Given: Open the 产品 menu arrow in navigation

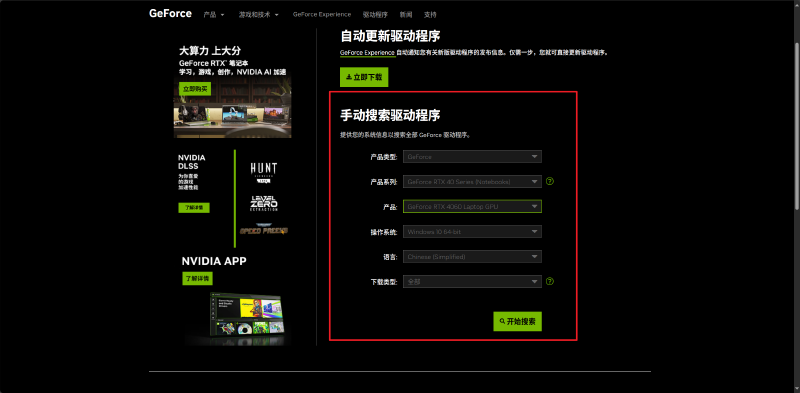Looking at the screenshot, I should point(222,15).
